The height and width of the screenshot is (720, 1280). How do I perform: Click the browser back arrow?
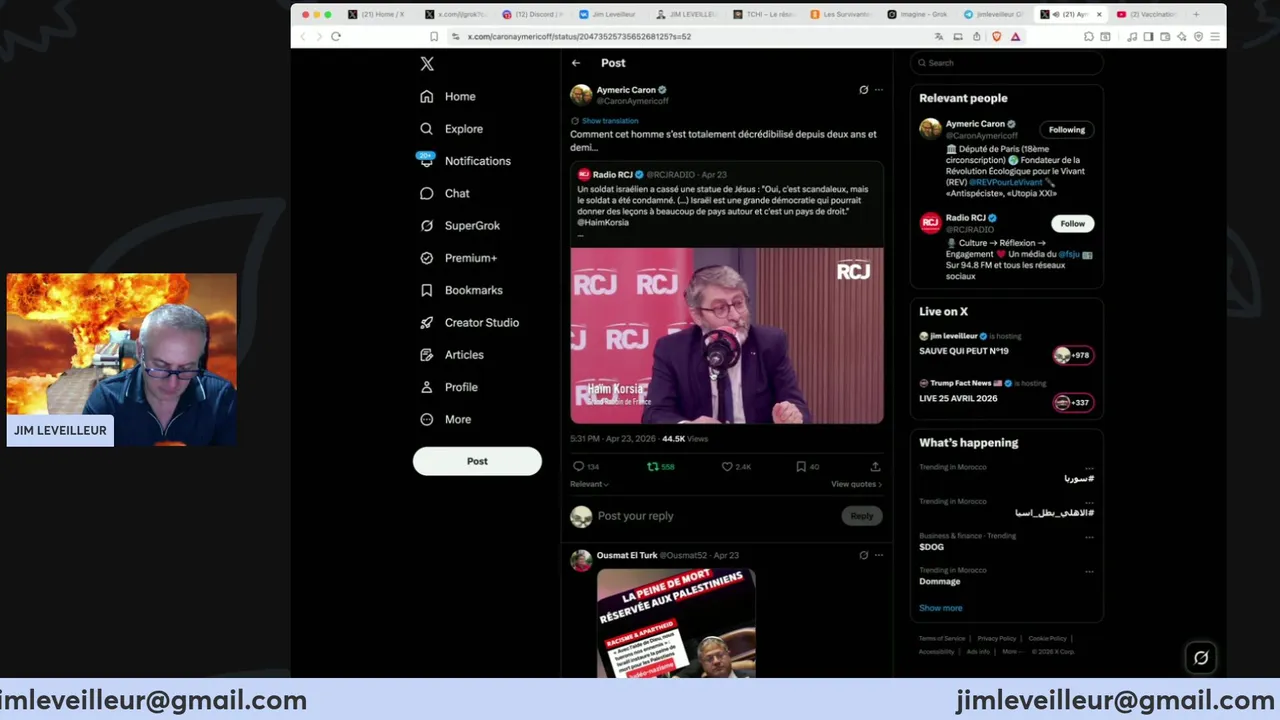pos(305,36)
